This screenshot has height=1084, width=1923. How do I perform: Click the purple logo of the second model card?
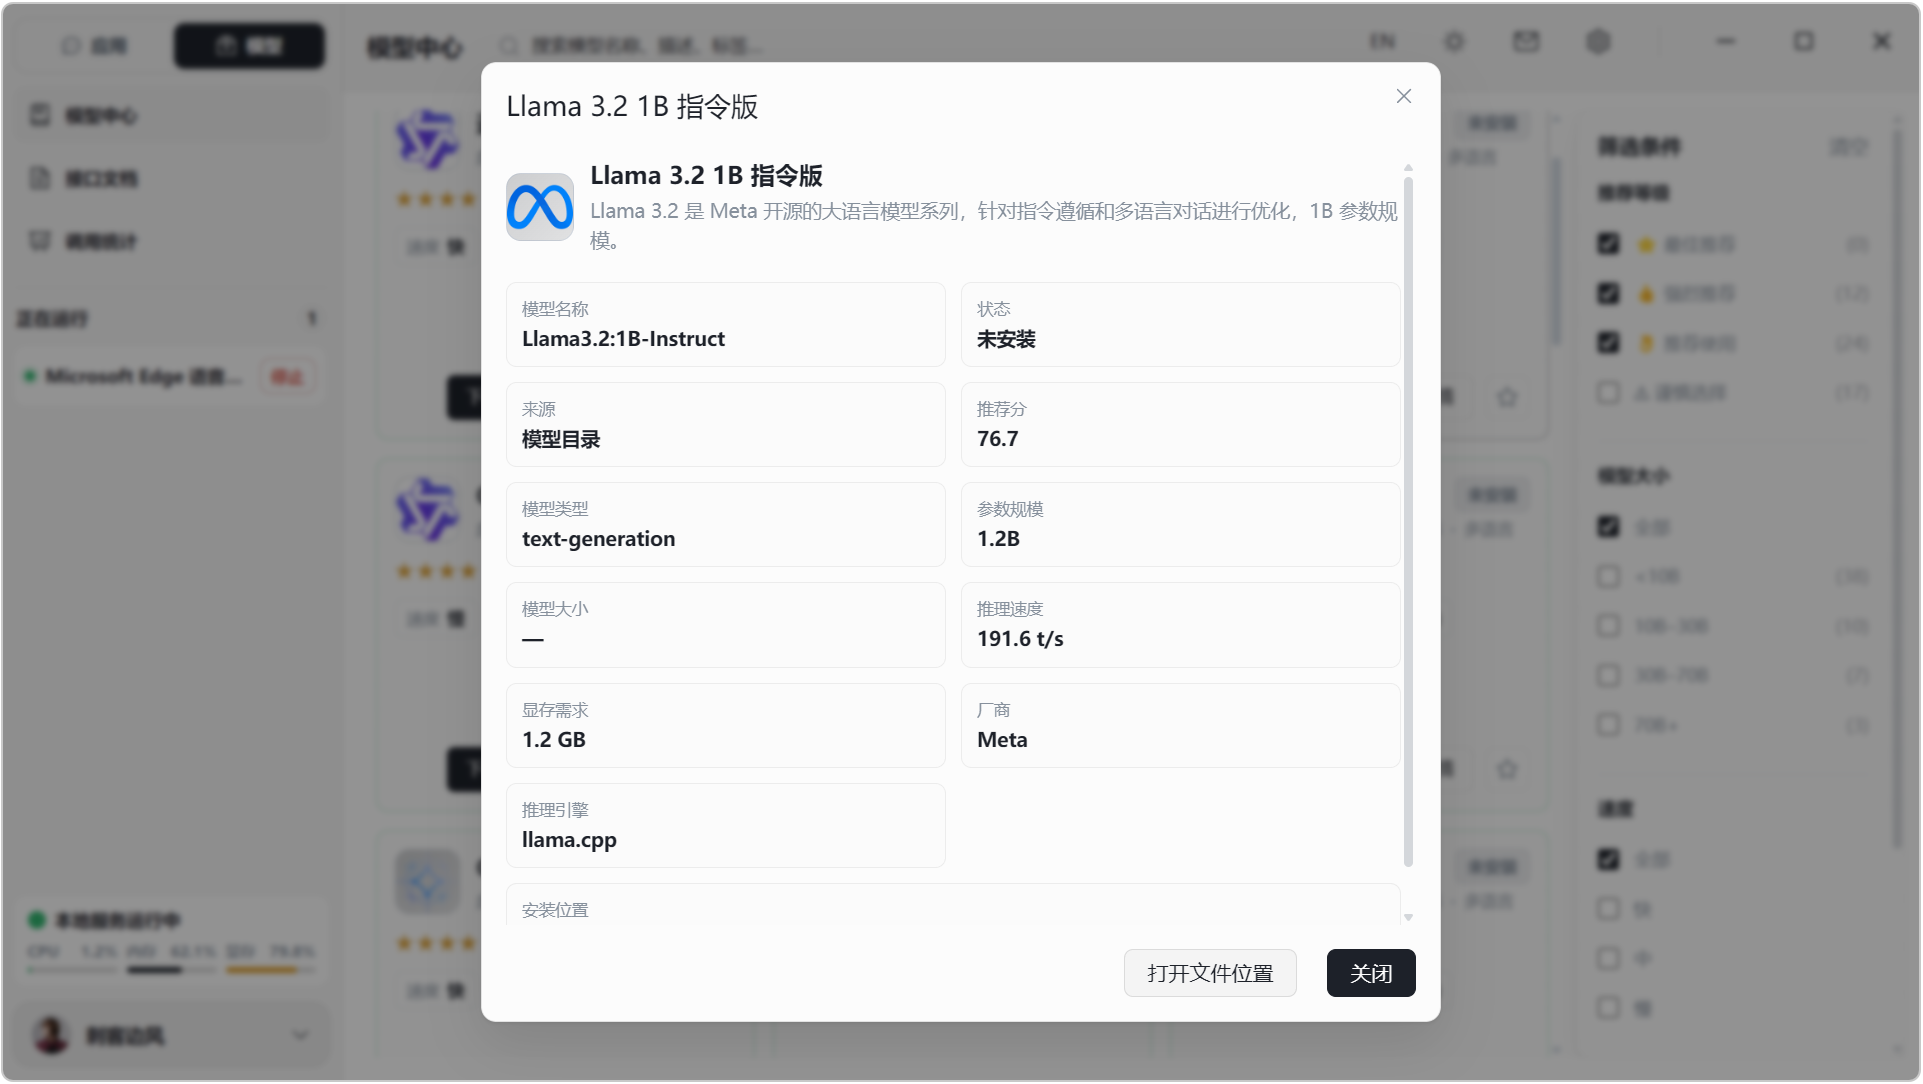(427, 509)
